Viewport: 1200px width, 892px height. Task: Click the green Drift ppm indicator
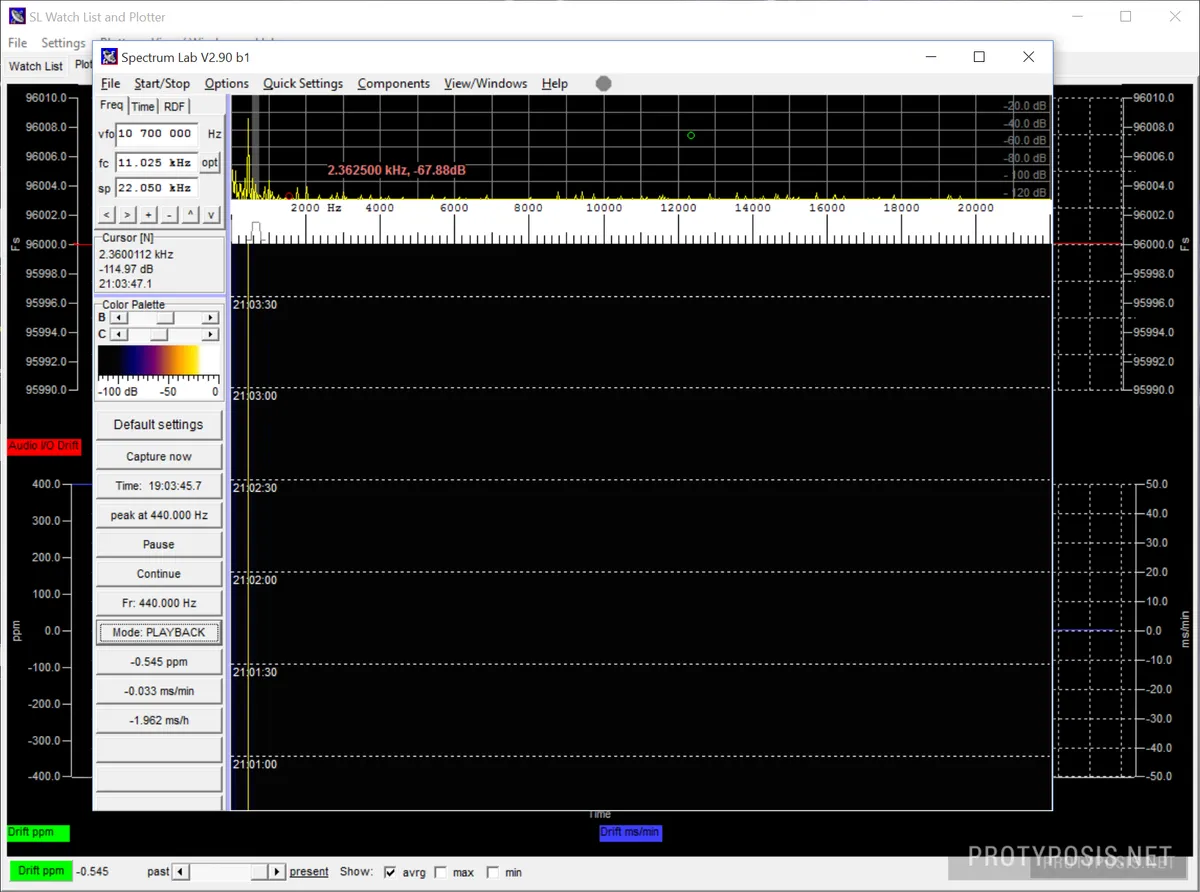point(37,832)
